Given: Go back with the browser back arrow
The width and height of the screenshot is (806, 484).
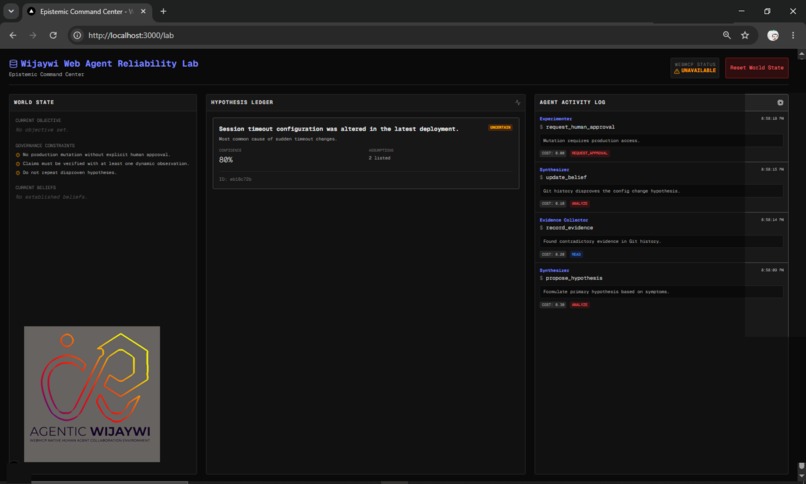Looking at the screenshot, I should click(13, 35).
